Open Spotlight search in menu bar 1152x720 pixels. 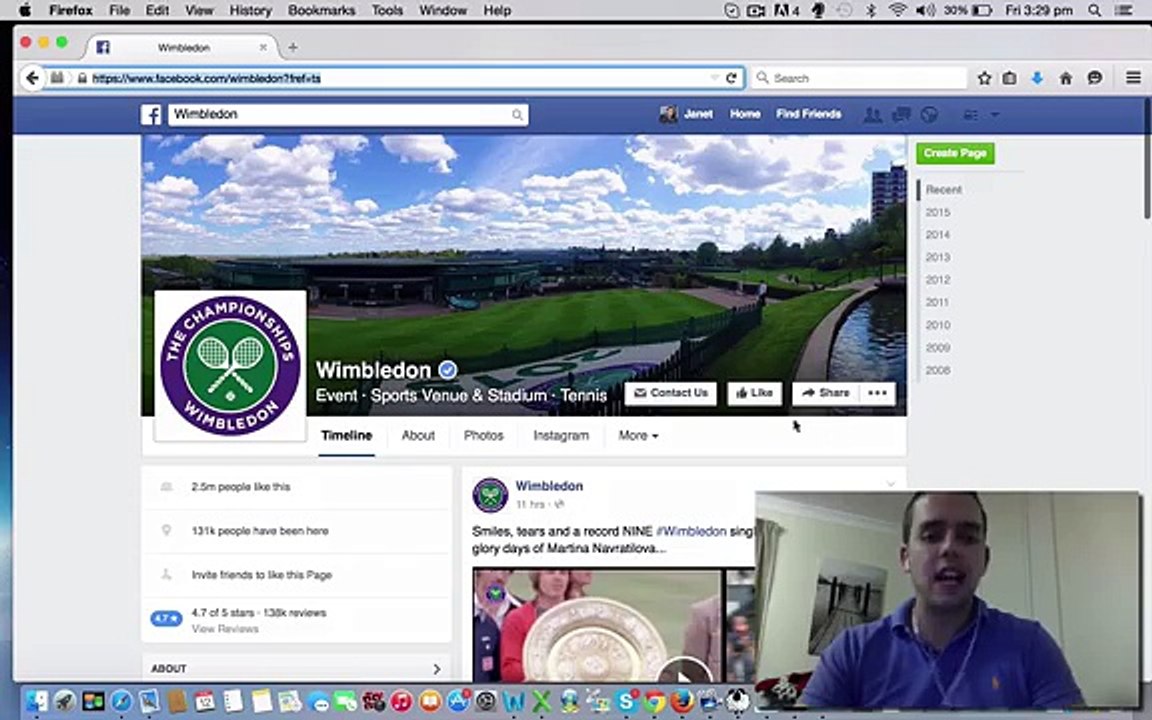coord(1095,10)
